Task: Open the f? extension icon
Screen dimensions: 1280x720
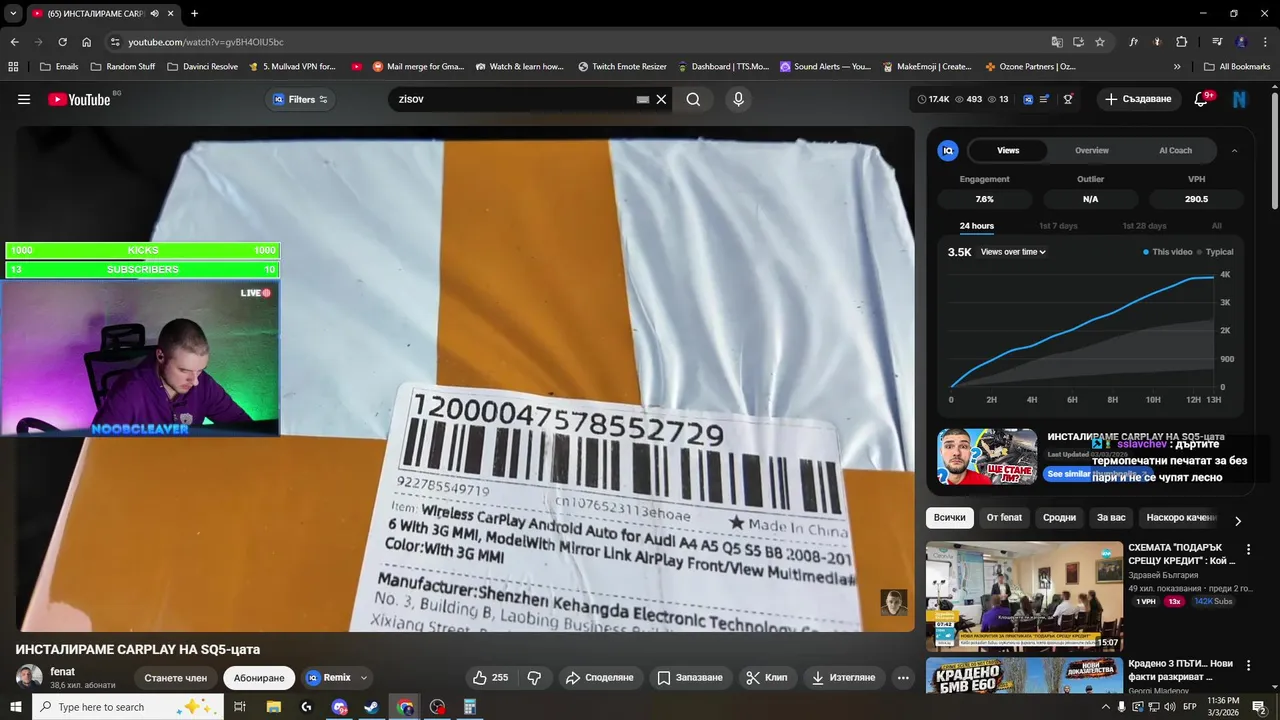Action: click(1134, 42)
